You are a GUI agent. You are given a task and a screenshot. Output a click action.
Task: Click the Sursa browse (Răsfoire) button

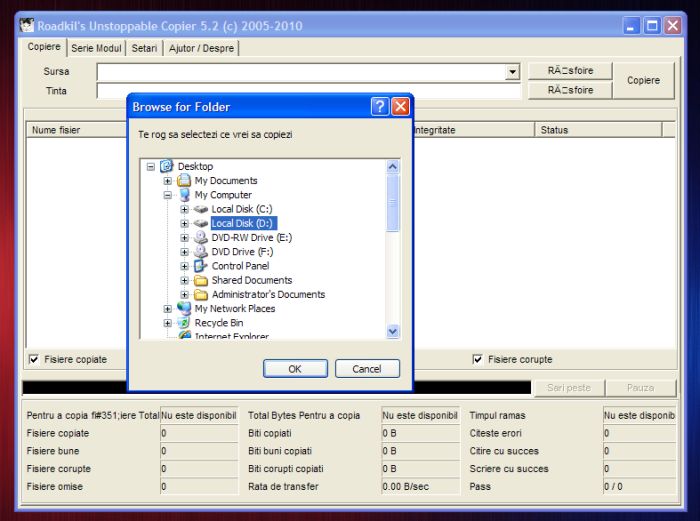570,71
